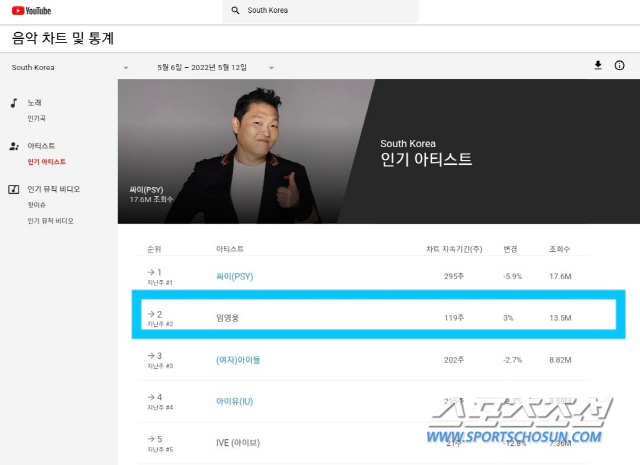This screenshot has width=640, height=465.
Task: Click the -2.7% change value
Action: click(512, 360)
